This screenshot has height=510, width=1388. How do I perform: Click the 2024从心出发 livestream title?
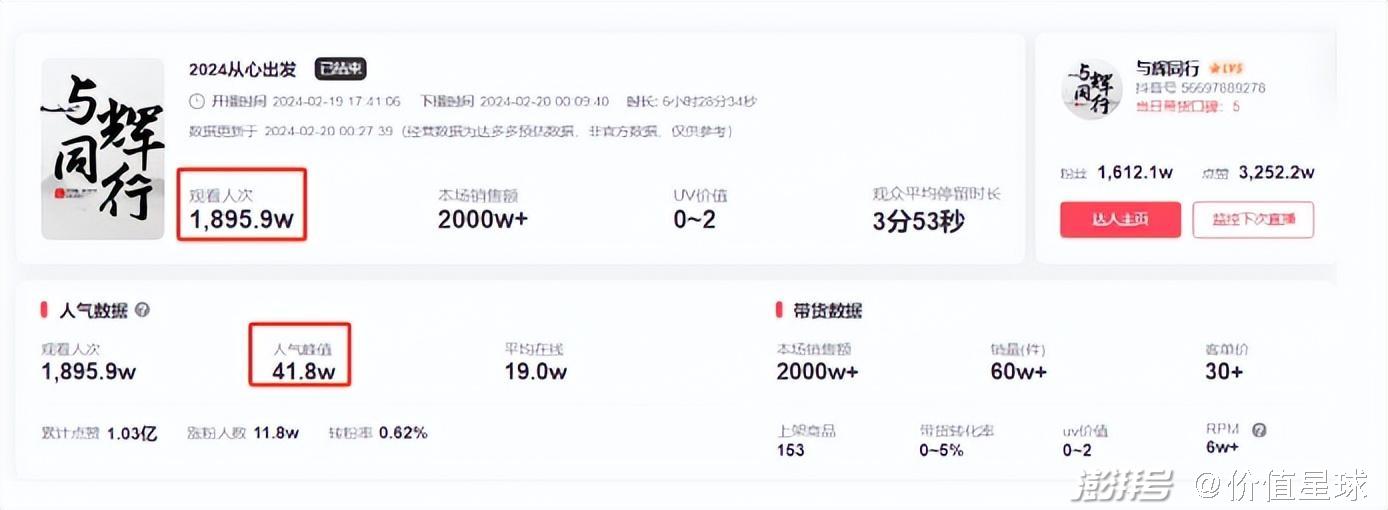243,69
